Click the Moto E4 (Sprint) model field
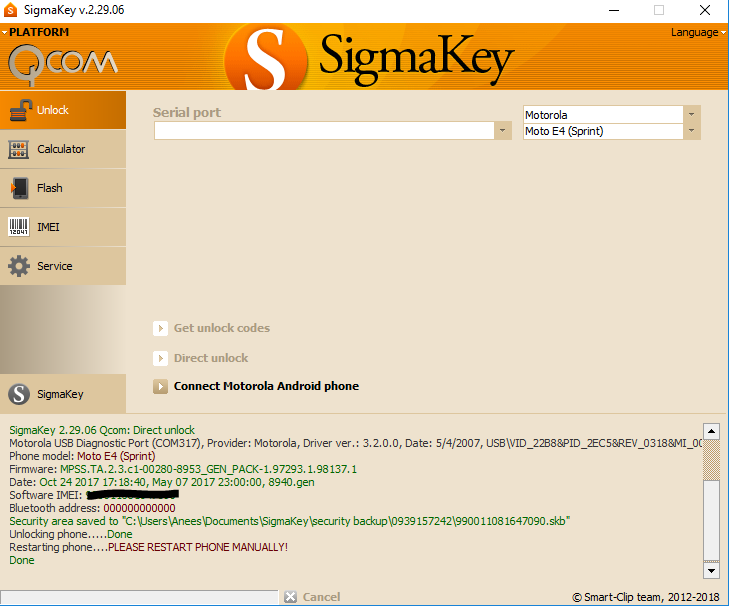This screenshot has height=606, width=729. click(x=603, y=131)
